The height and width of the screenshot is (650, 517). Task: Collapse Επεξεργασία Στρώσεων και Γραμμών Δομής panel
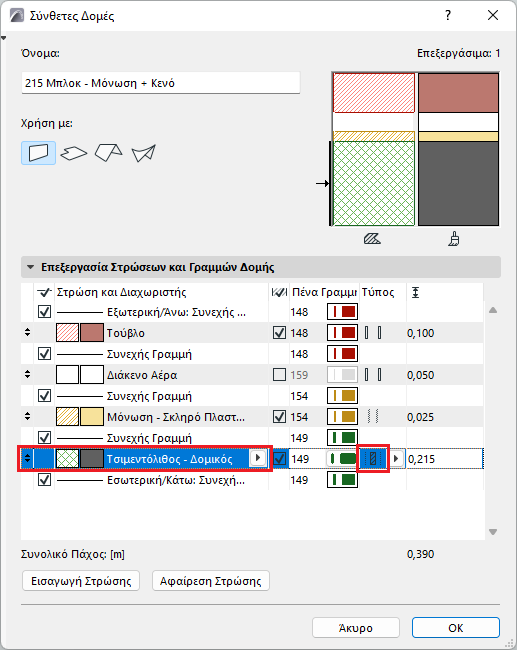pyautogui.click(x=30, y=267)
